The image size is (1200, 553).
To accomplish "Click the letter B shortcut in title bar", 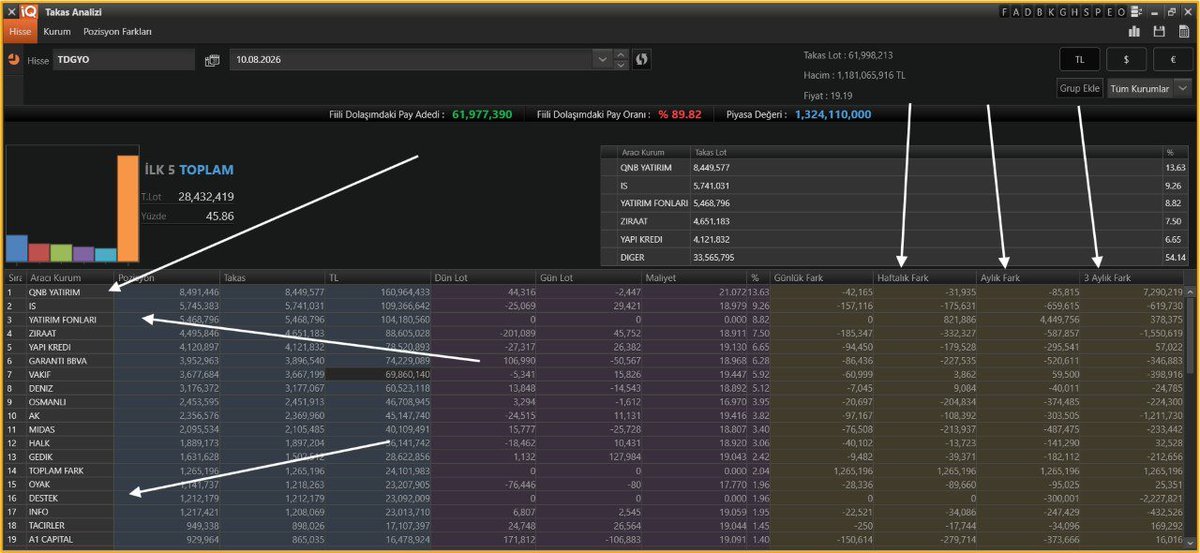I will click(1039, 12).
